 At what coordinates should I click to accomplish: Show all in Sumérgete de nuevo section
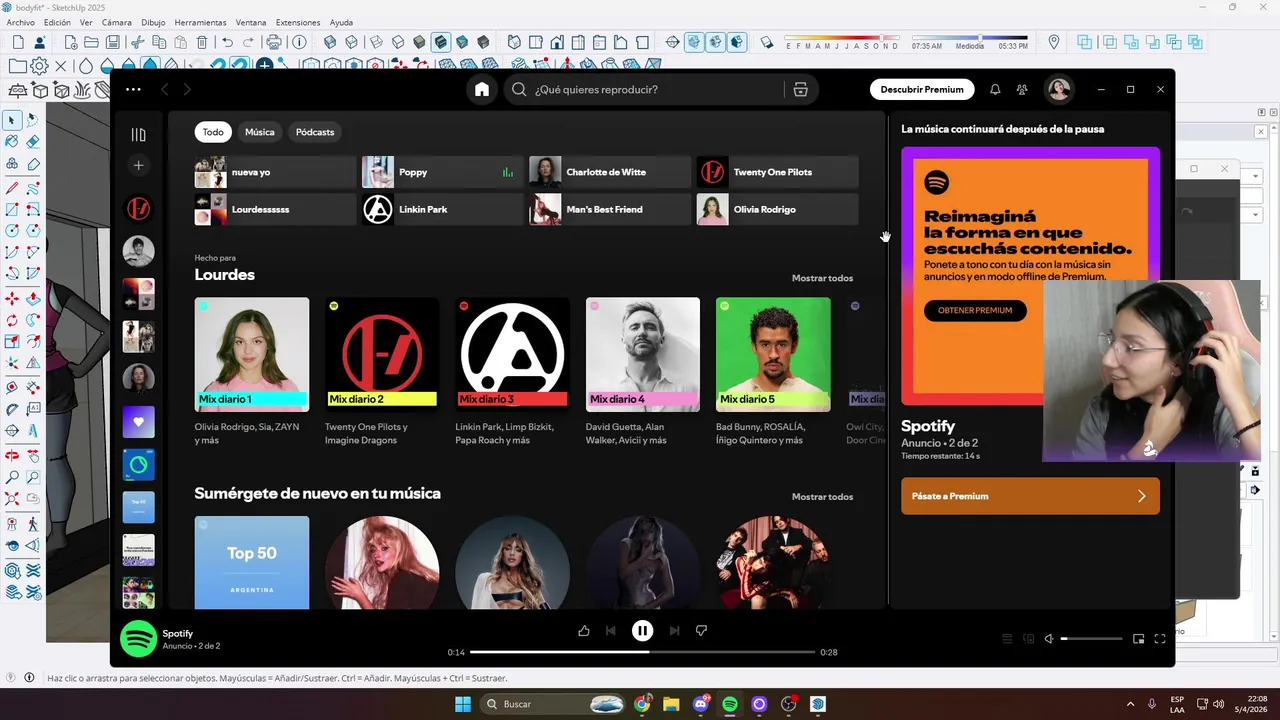pyautogui.click(x=822, y=497)
